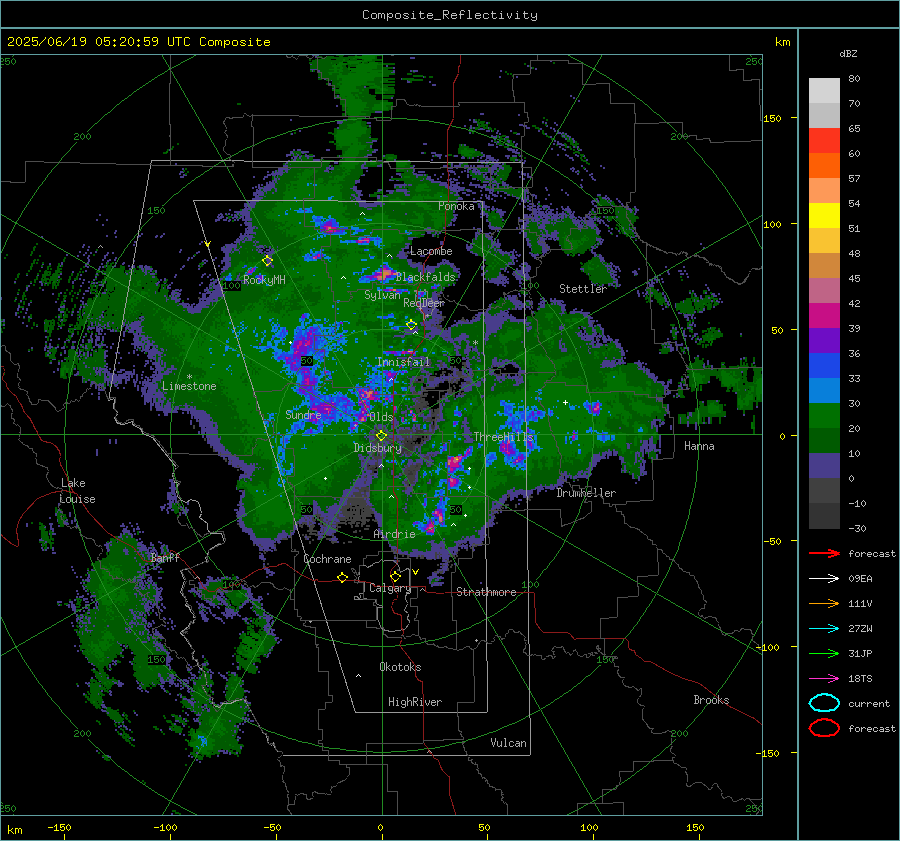Click the Brooks town label

711,700
